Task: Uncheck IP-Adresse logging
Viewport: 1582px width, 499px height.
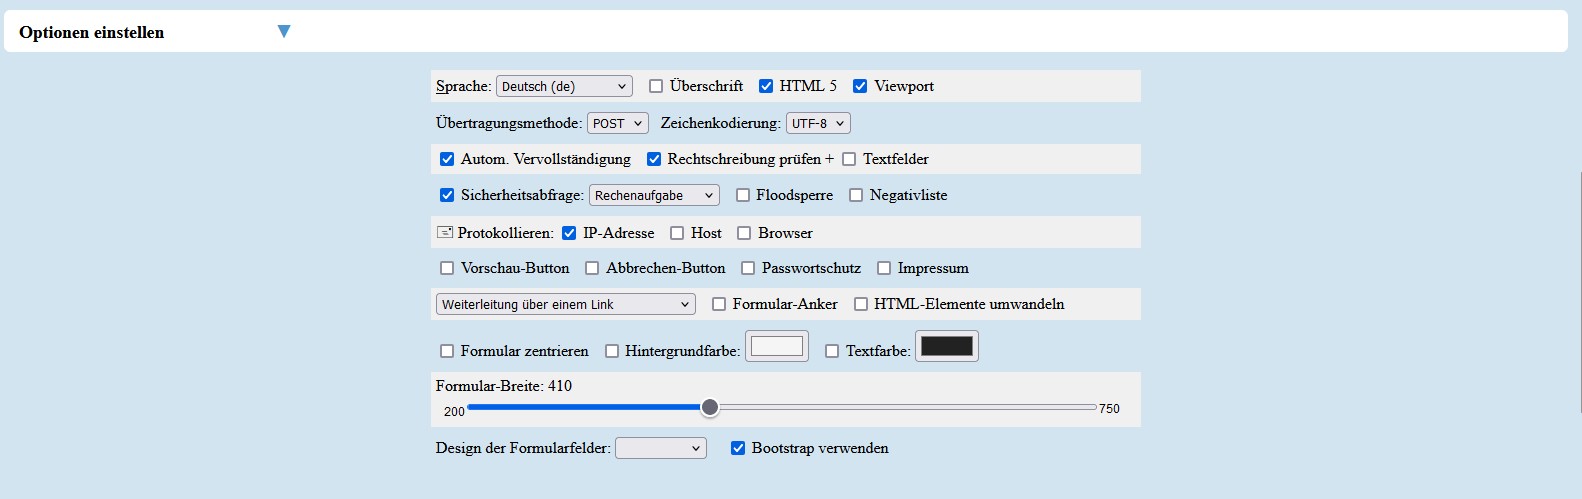Action: 569,233
